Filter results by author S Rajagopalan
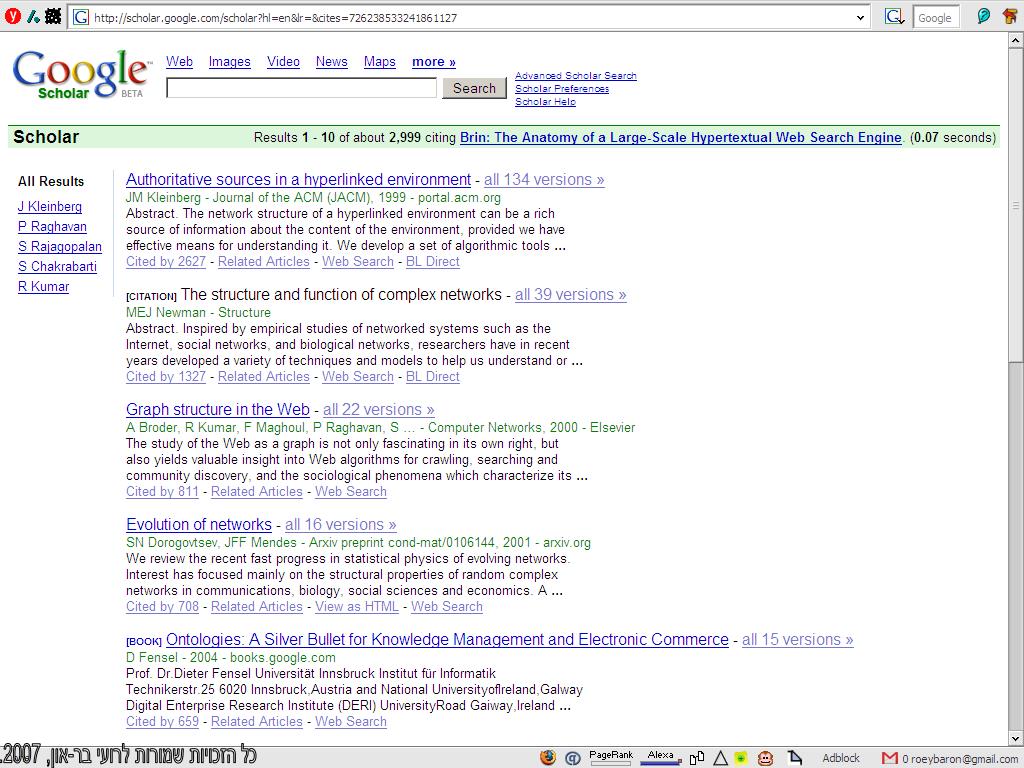The height and width of the screenshot is (768, 1024). point(60,246)
